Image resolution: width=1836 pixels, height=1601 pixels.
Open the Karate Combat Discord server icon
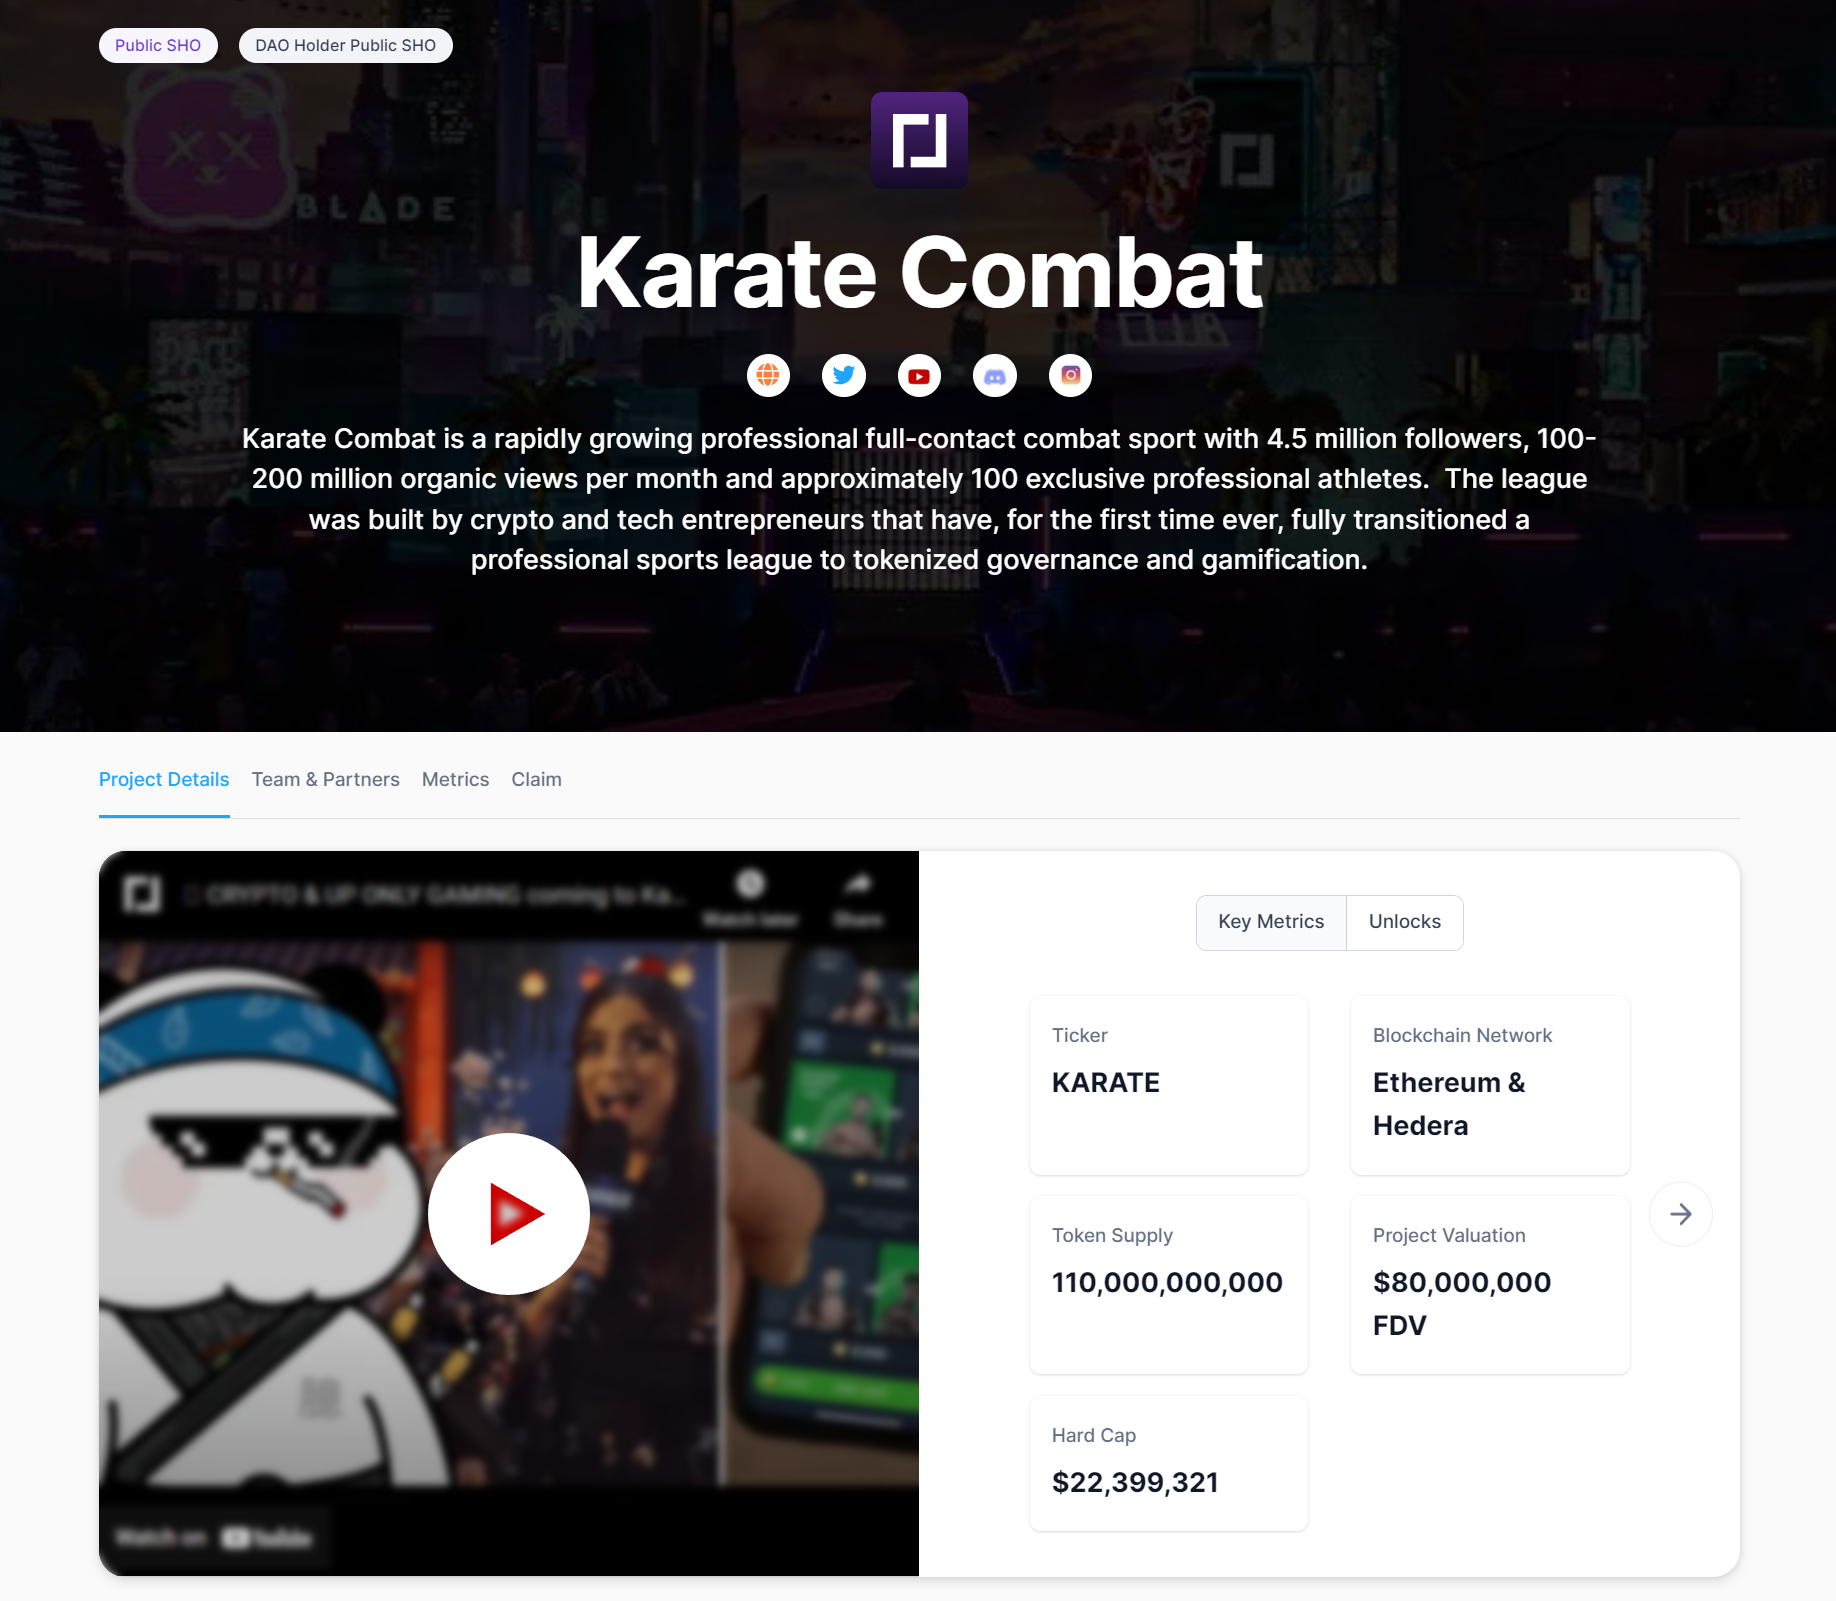click(x=995, y=376)
